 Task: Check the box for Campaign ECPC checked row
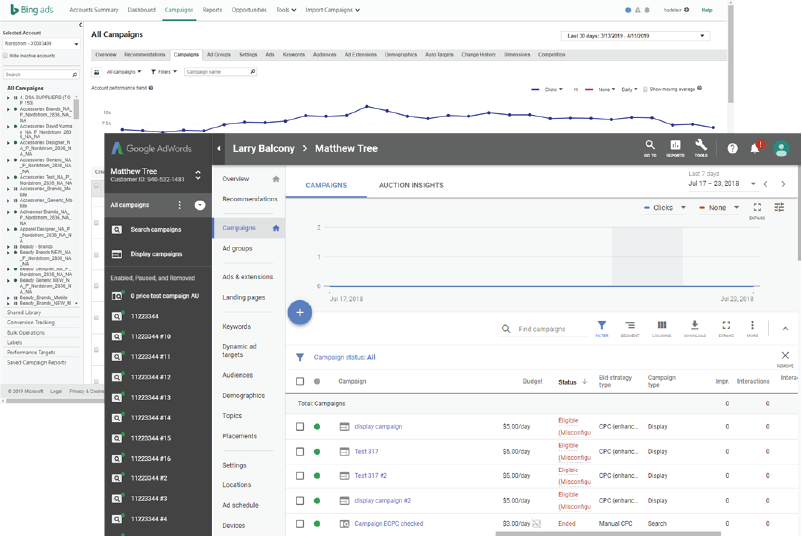pos(300,524)
